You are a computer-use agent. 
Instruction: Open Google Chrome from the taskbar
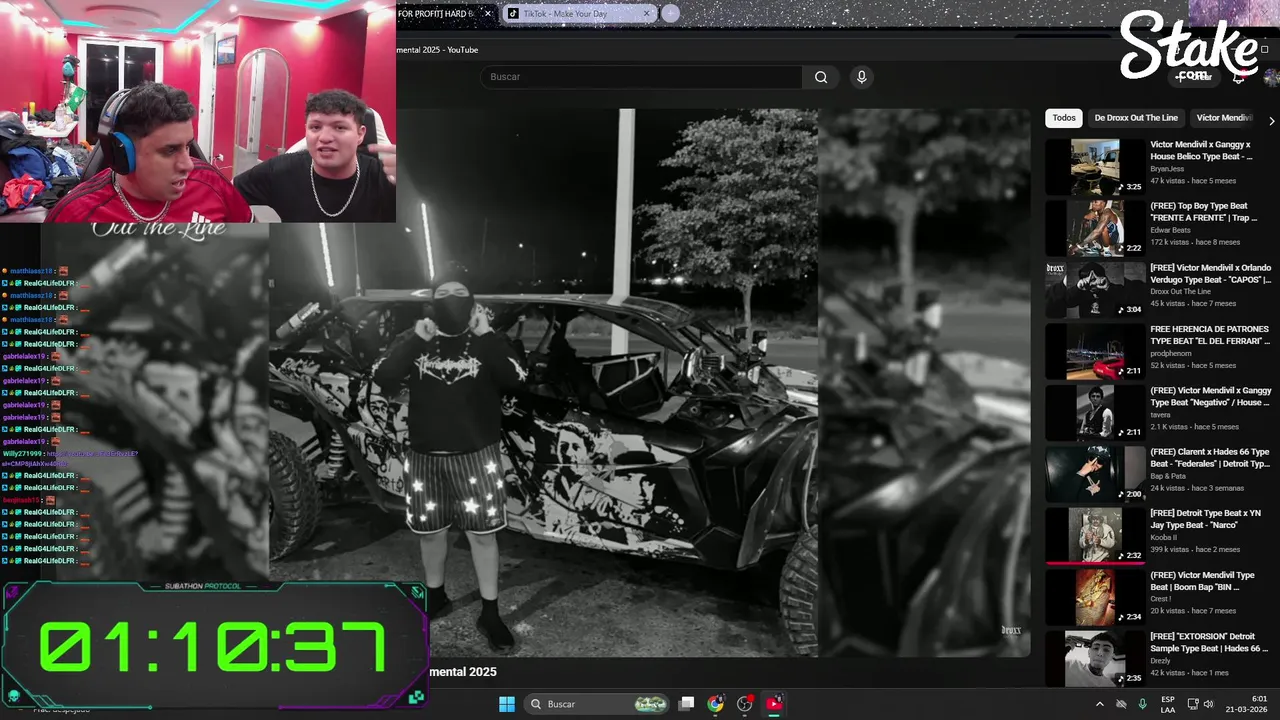[x=715, y=704]
